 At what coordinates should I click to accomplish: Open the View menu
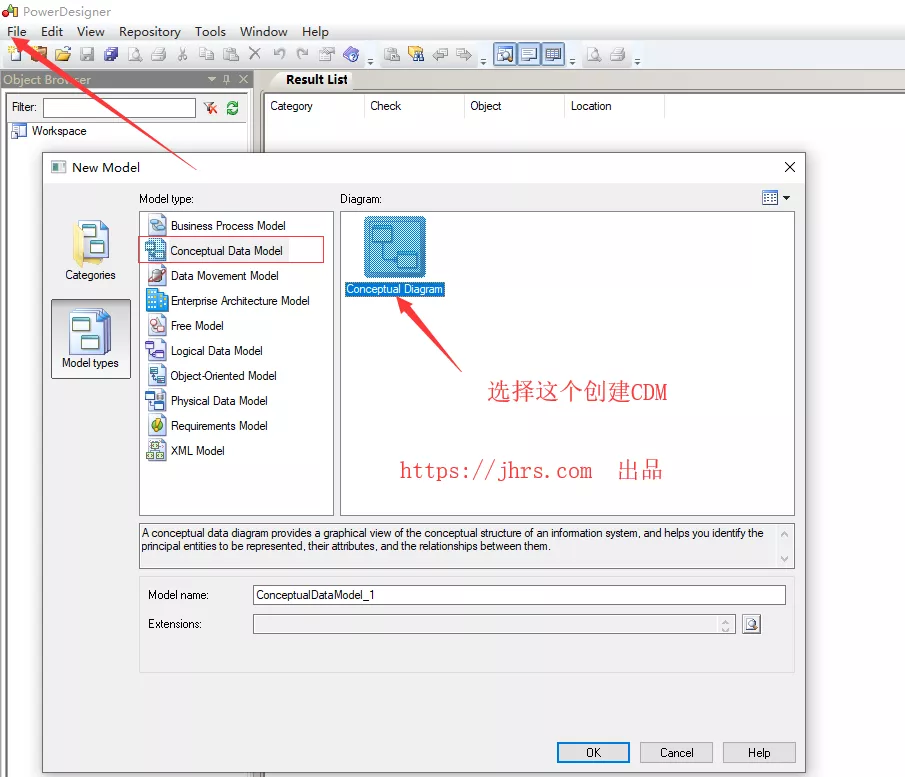coord(91,32)
